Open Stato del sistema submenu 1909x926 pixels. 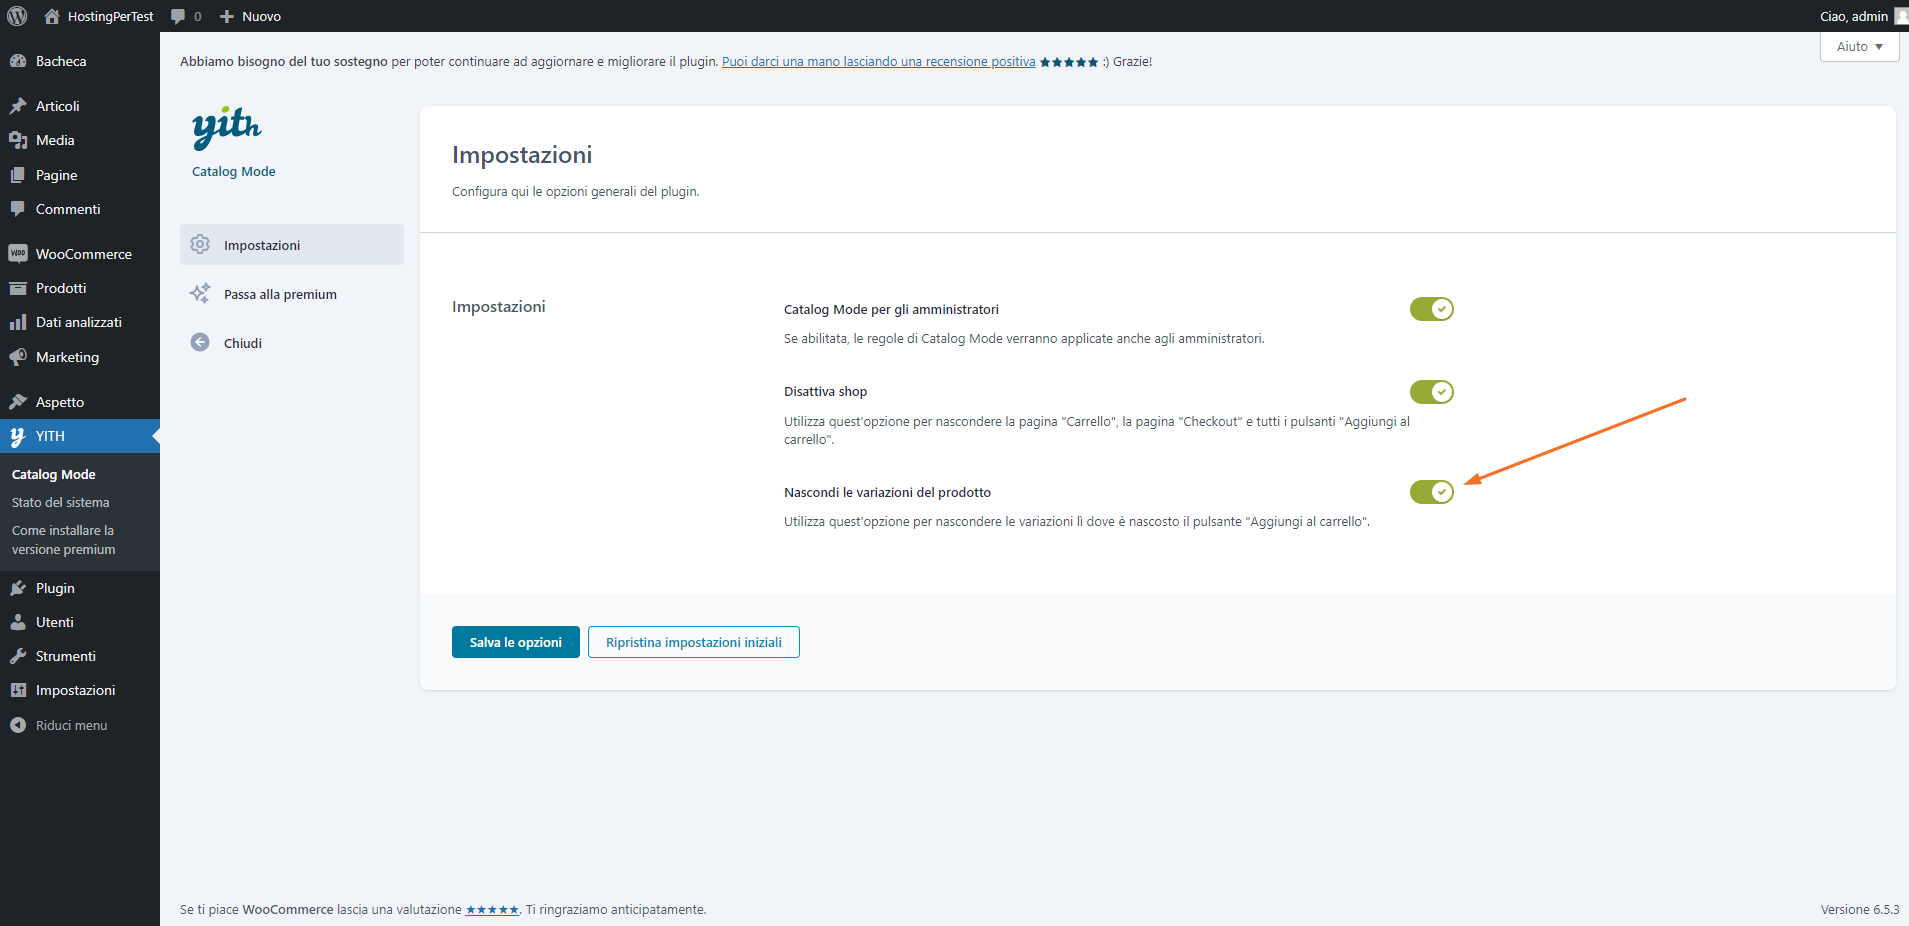[61, 502]
